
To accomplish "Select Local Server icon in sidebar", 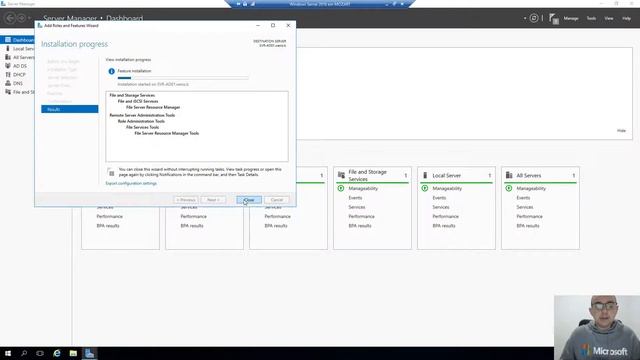I will (8, 49).
